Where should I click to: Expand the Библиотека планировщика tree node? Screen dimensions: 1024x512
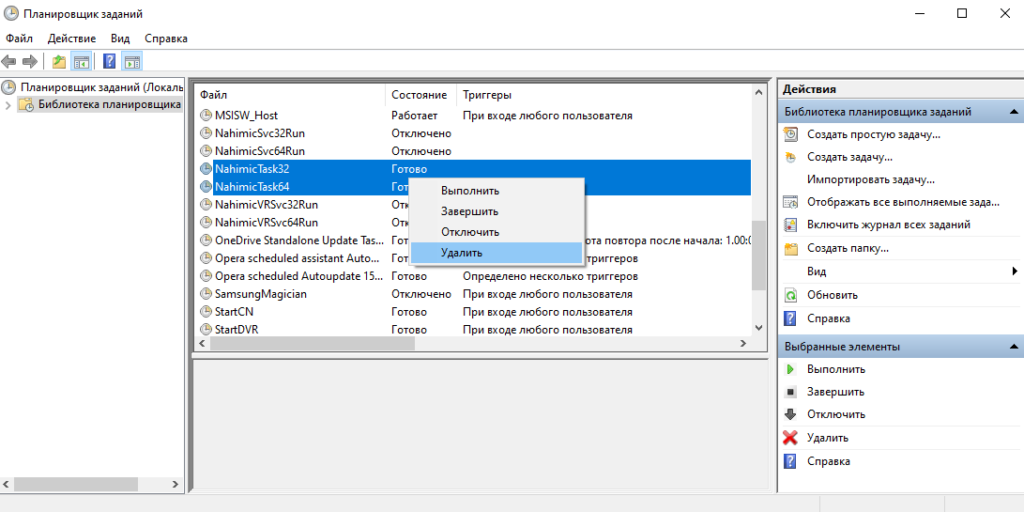point(9,105)
